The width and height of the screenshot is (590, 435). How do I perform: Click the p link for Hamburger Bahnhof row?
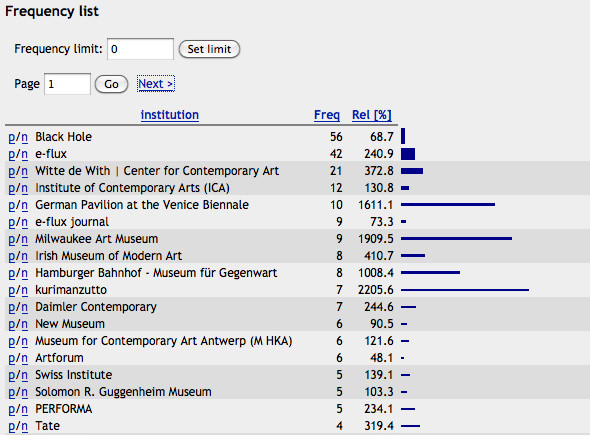(12, 273)
